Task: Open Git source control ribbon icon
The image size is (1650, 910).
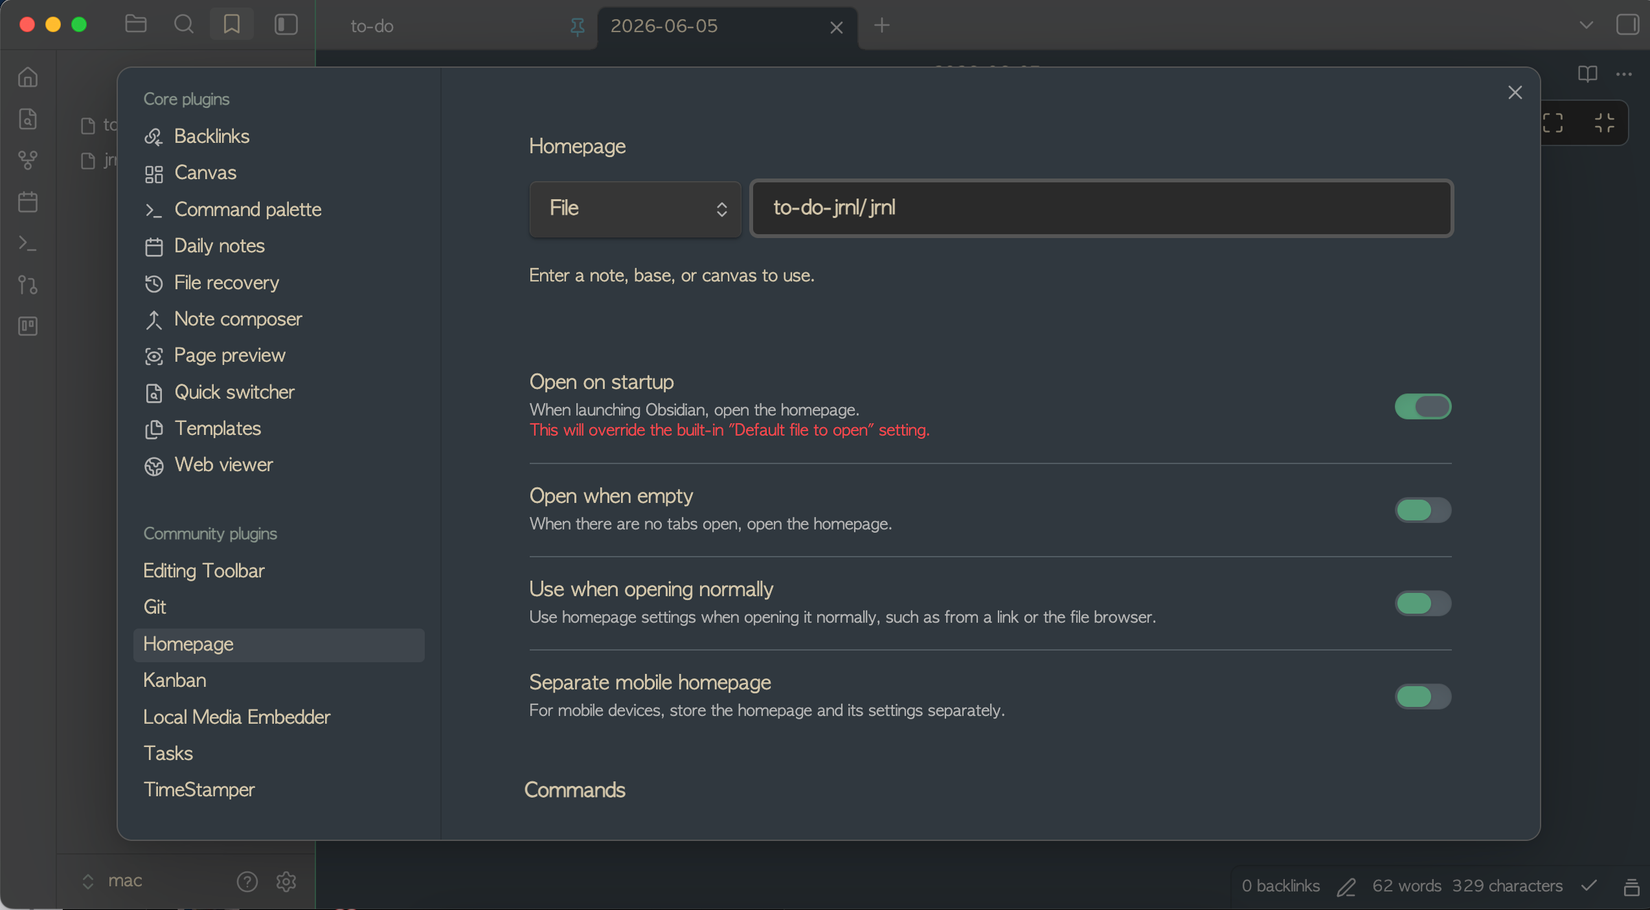Action: pos(28,285)
